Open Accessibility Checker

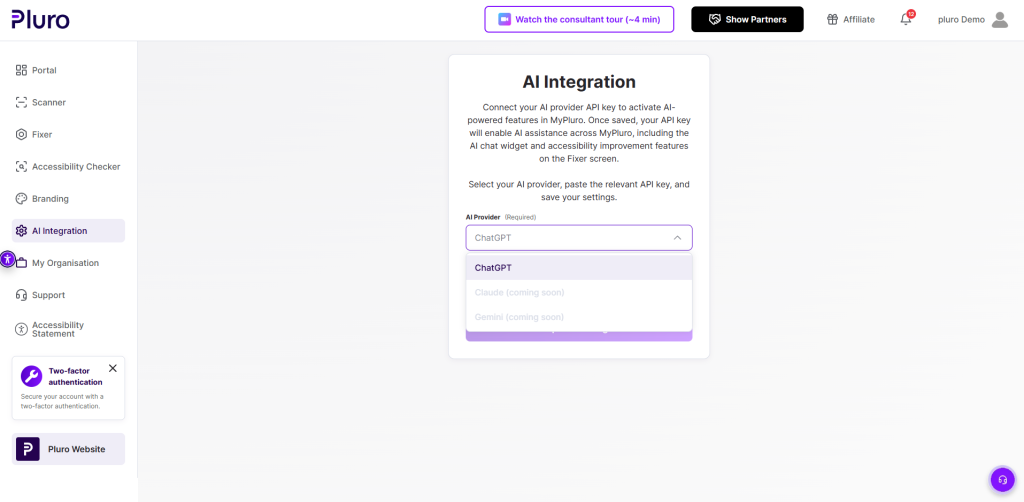point(68,166)
